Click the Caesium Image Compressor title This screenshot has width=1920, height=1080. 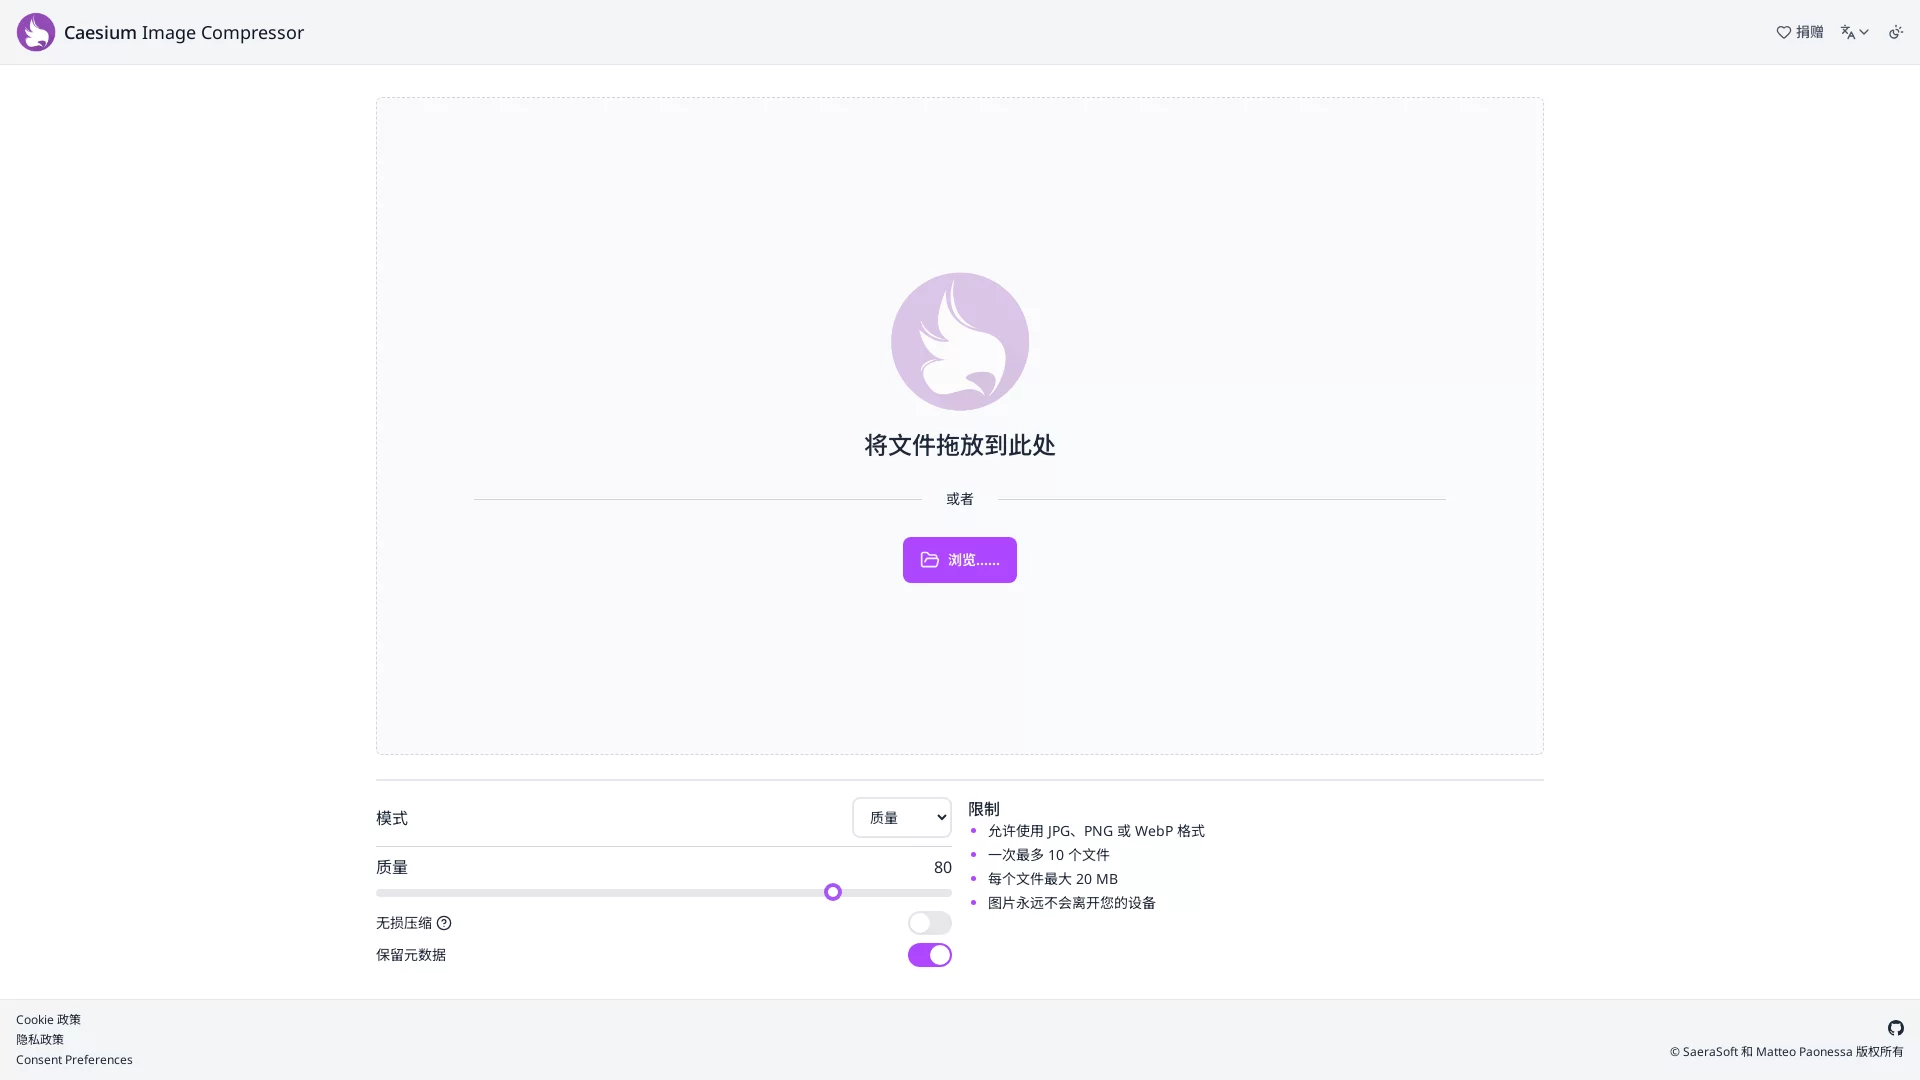(x=184, y=32)
